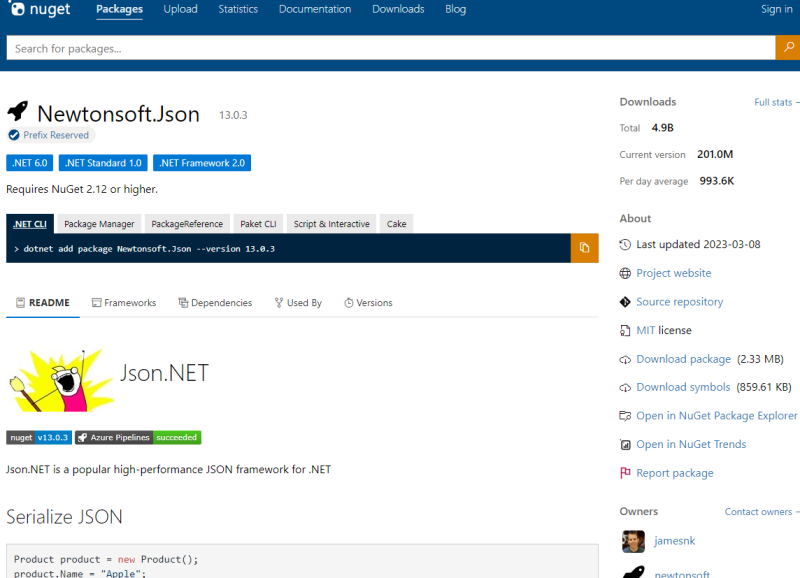Switch to Package Manager tab

coord(99,224)
